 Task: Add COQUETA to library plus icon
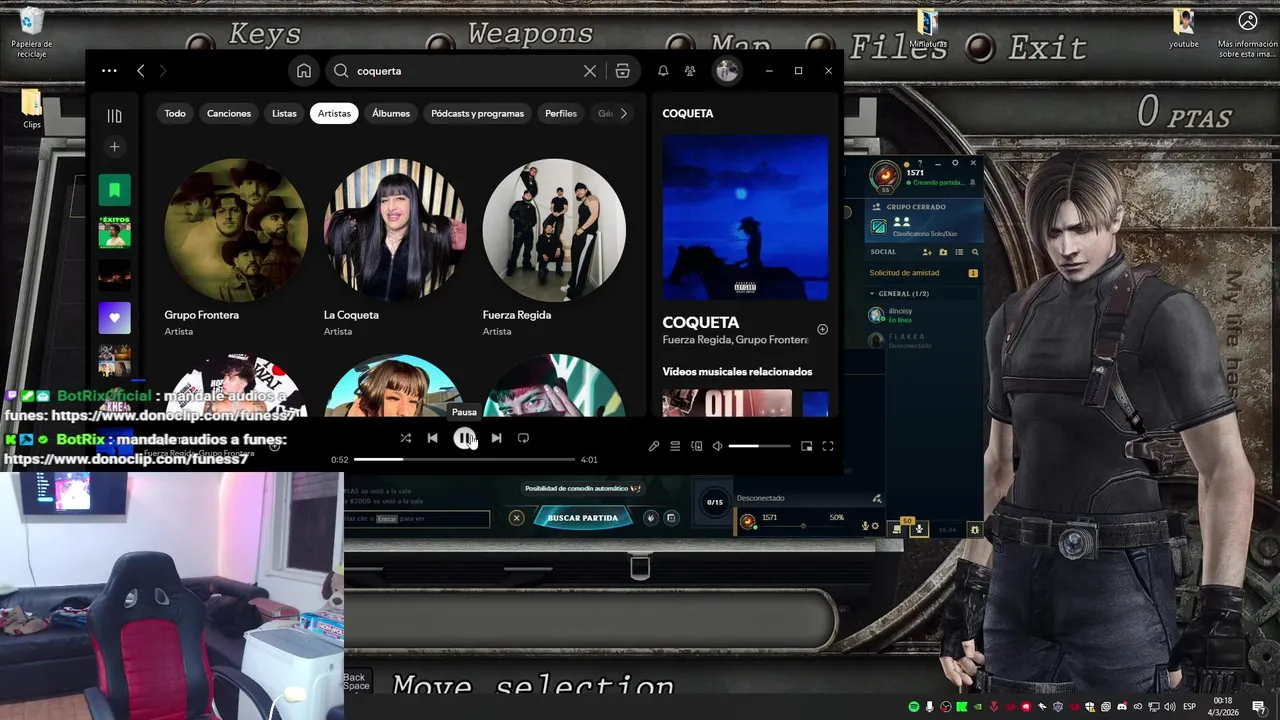tap(822, 329)
